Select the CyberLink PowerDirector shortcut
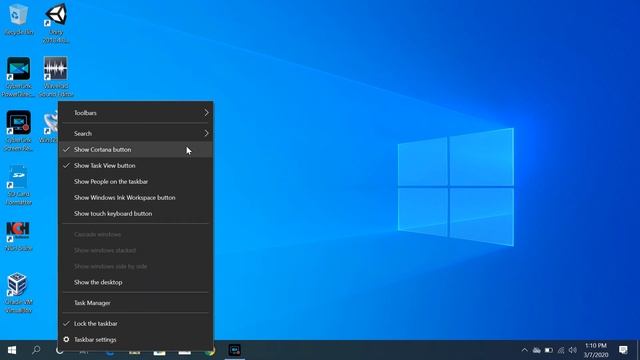 tap(18, 77)
